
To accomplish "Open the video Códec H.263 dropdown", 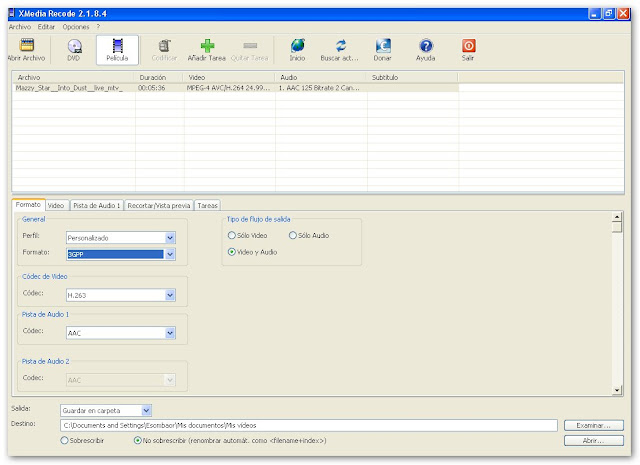I will pyautogui.click(x=170, y=295).
